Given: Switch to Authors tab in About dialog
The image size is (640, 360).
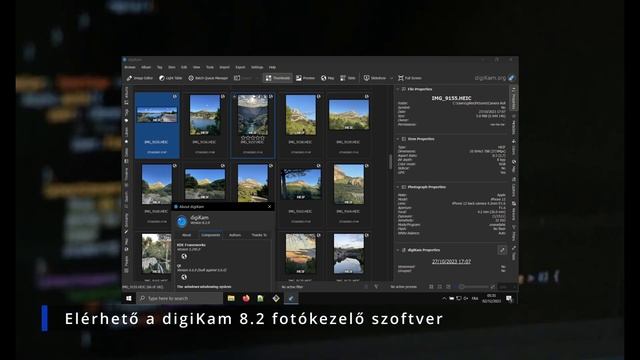Looking at the screenshot, I should pos(235,235).
